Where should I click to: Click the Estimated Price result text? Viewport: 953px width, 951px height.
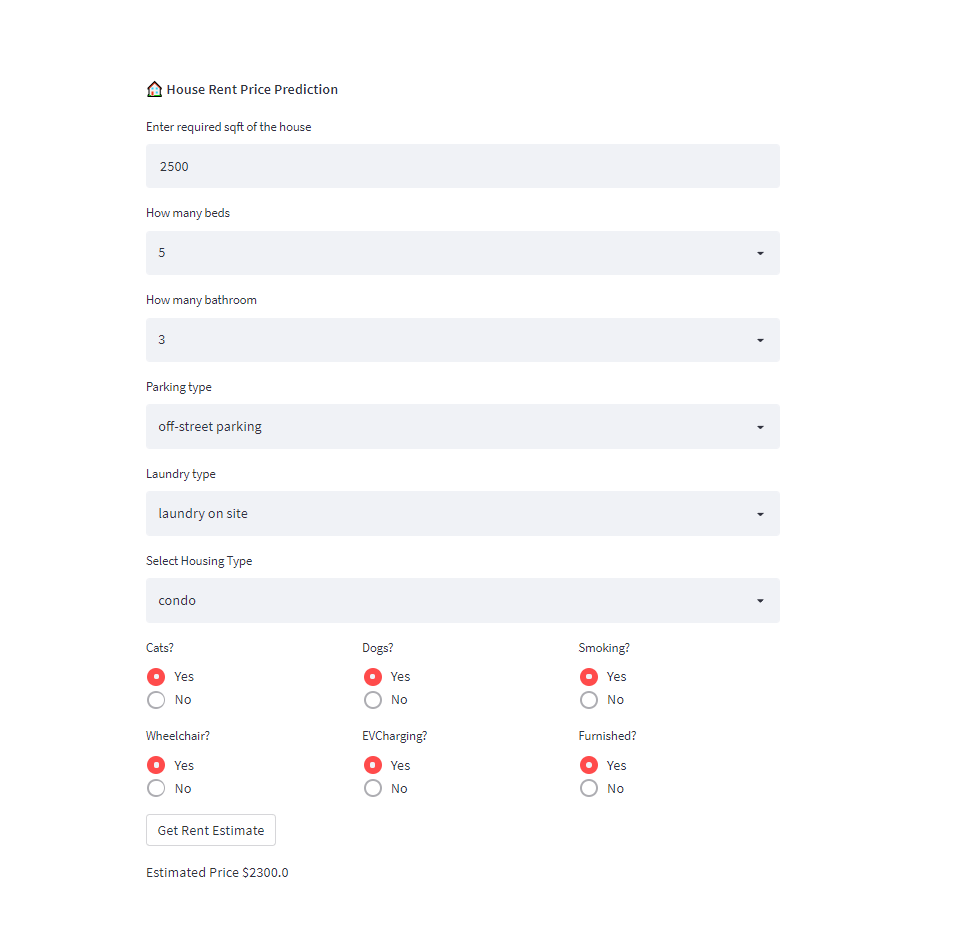[217, 872]
